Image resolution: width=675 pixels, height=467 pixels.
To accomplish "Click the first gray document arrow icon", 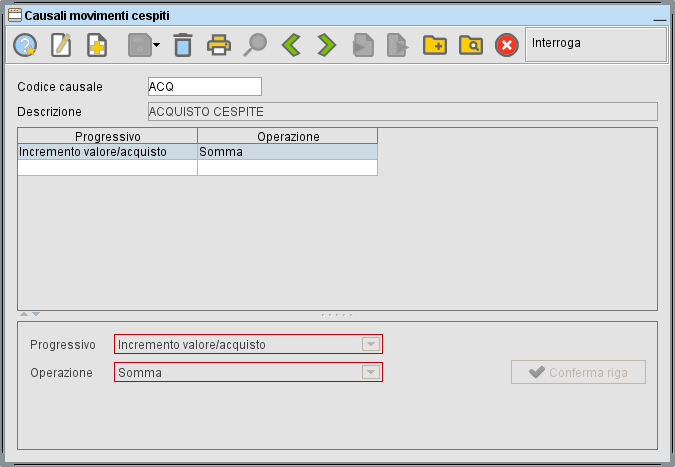I will click(363, 45).
